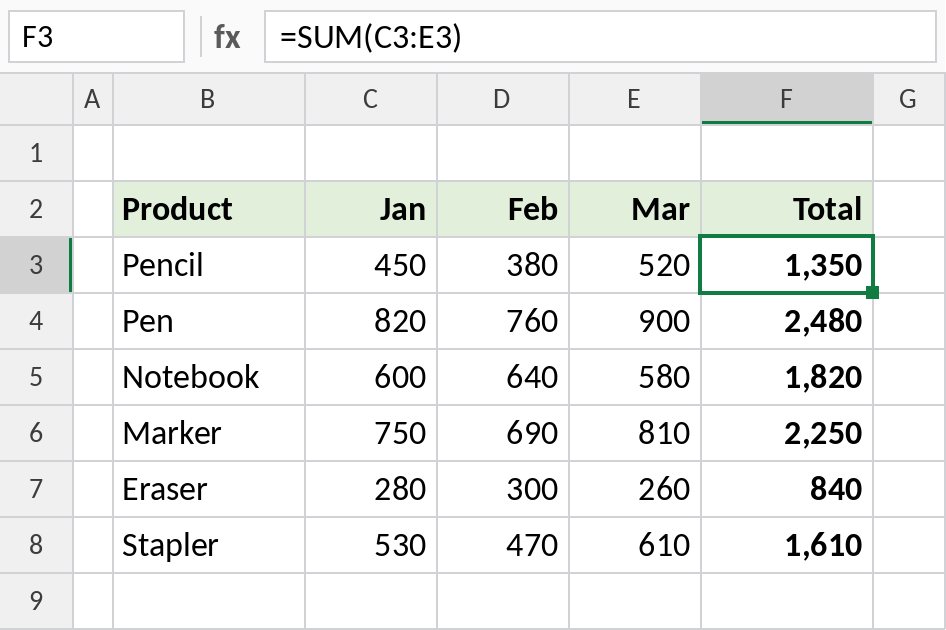Viewport: 946px width, 630px height.
Task: Select Notebook's Feb value 640
Action: (503, 377)
